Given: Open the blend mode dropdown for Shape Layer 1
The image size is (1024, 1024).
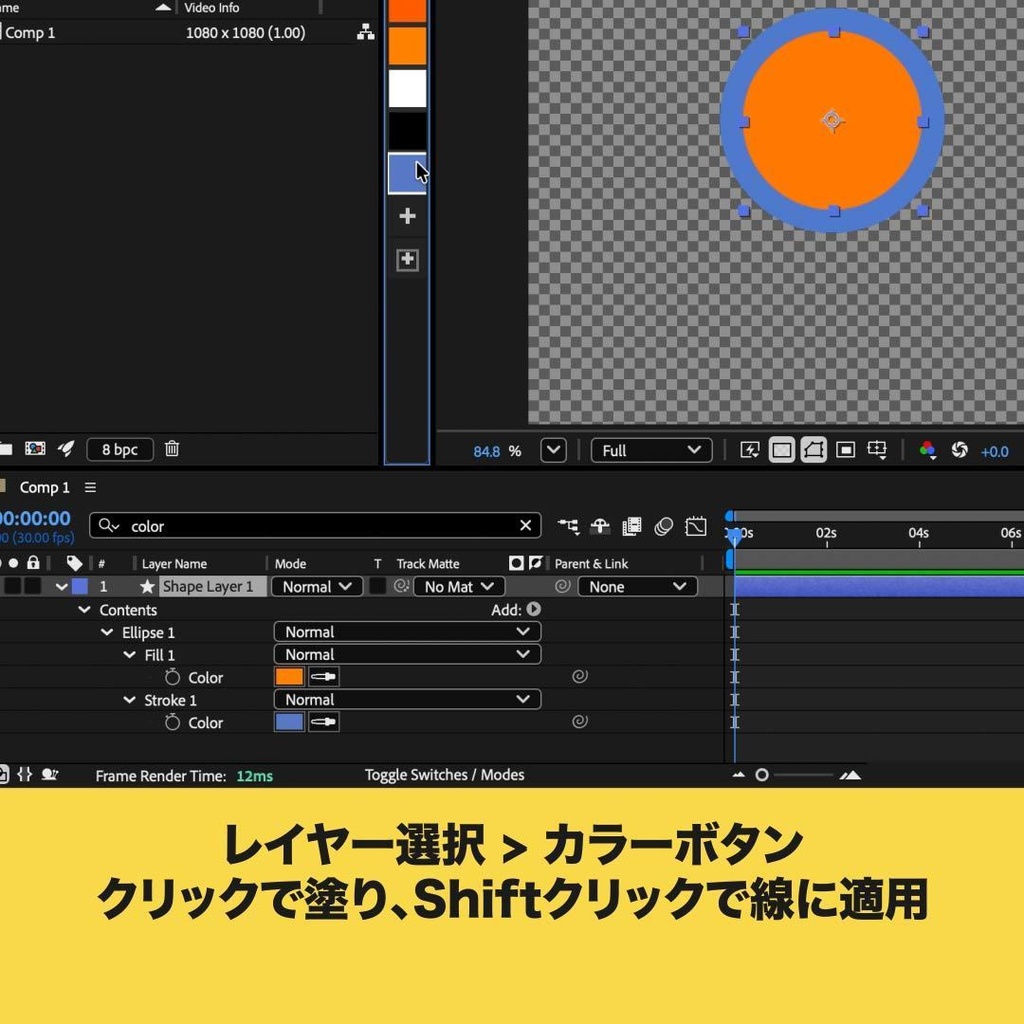Looking at the screenshot, I should coord(316,586).
